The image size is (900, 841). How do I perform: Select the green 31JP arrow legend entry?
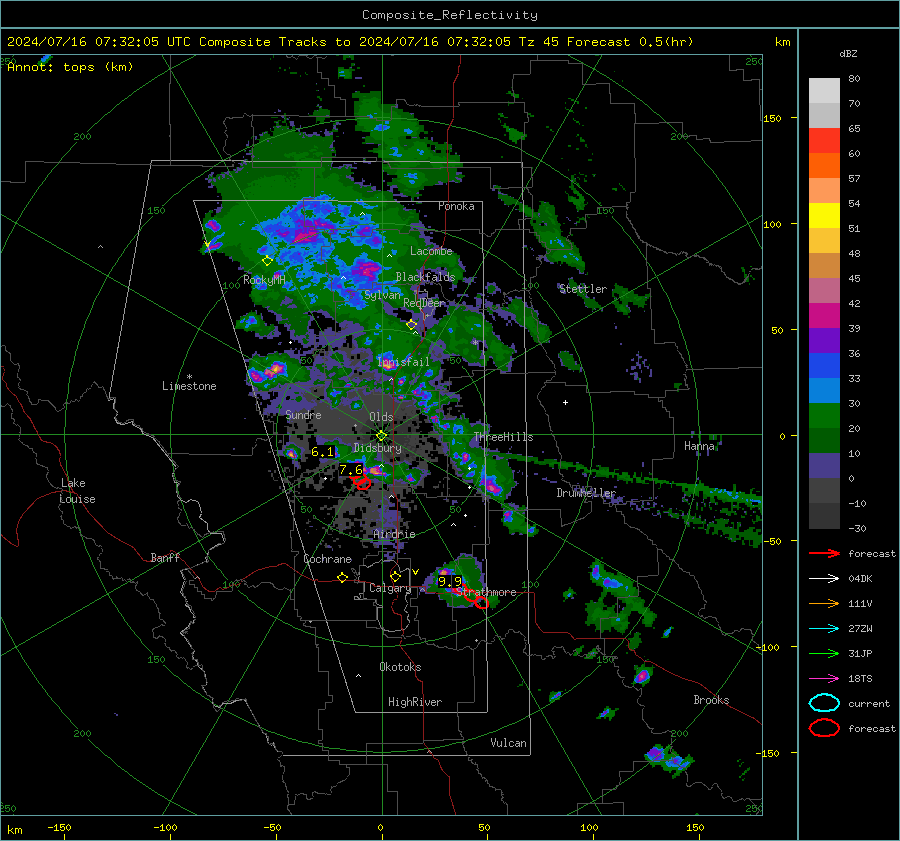pyautogui.click(x=824, y=653)
